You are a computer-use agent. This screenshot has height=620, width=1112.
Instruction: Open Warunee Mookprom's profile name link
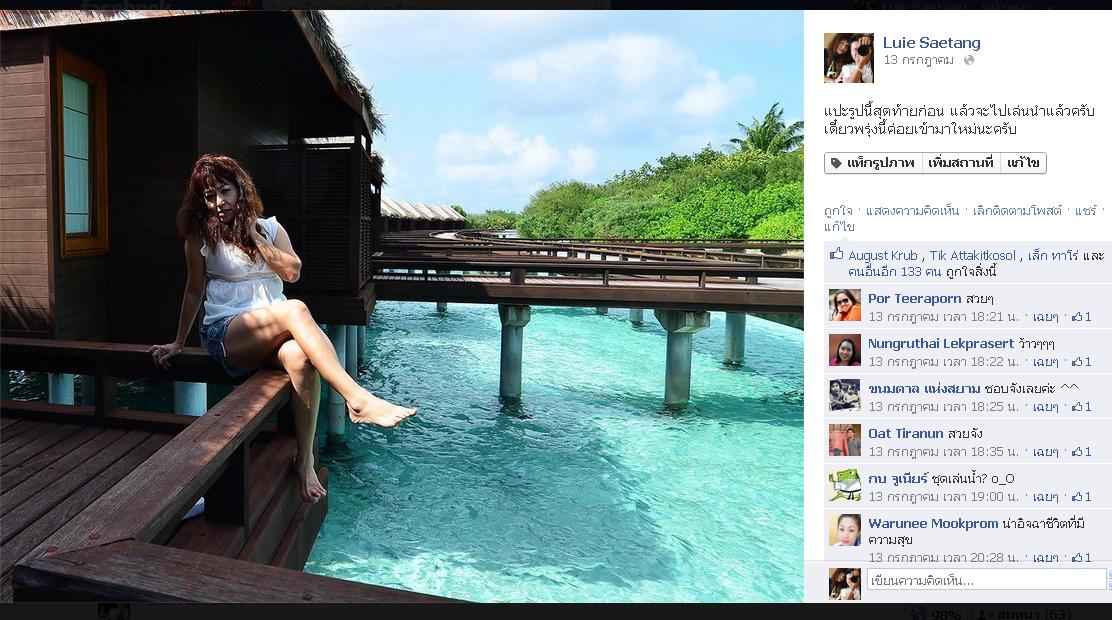[933, 523]
